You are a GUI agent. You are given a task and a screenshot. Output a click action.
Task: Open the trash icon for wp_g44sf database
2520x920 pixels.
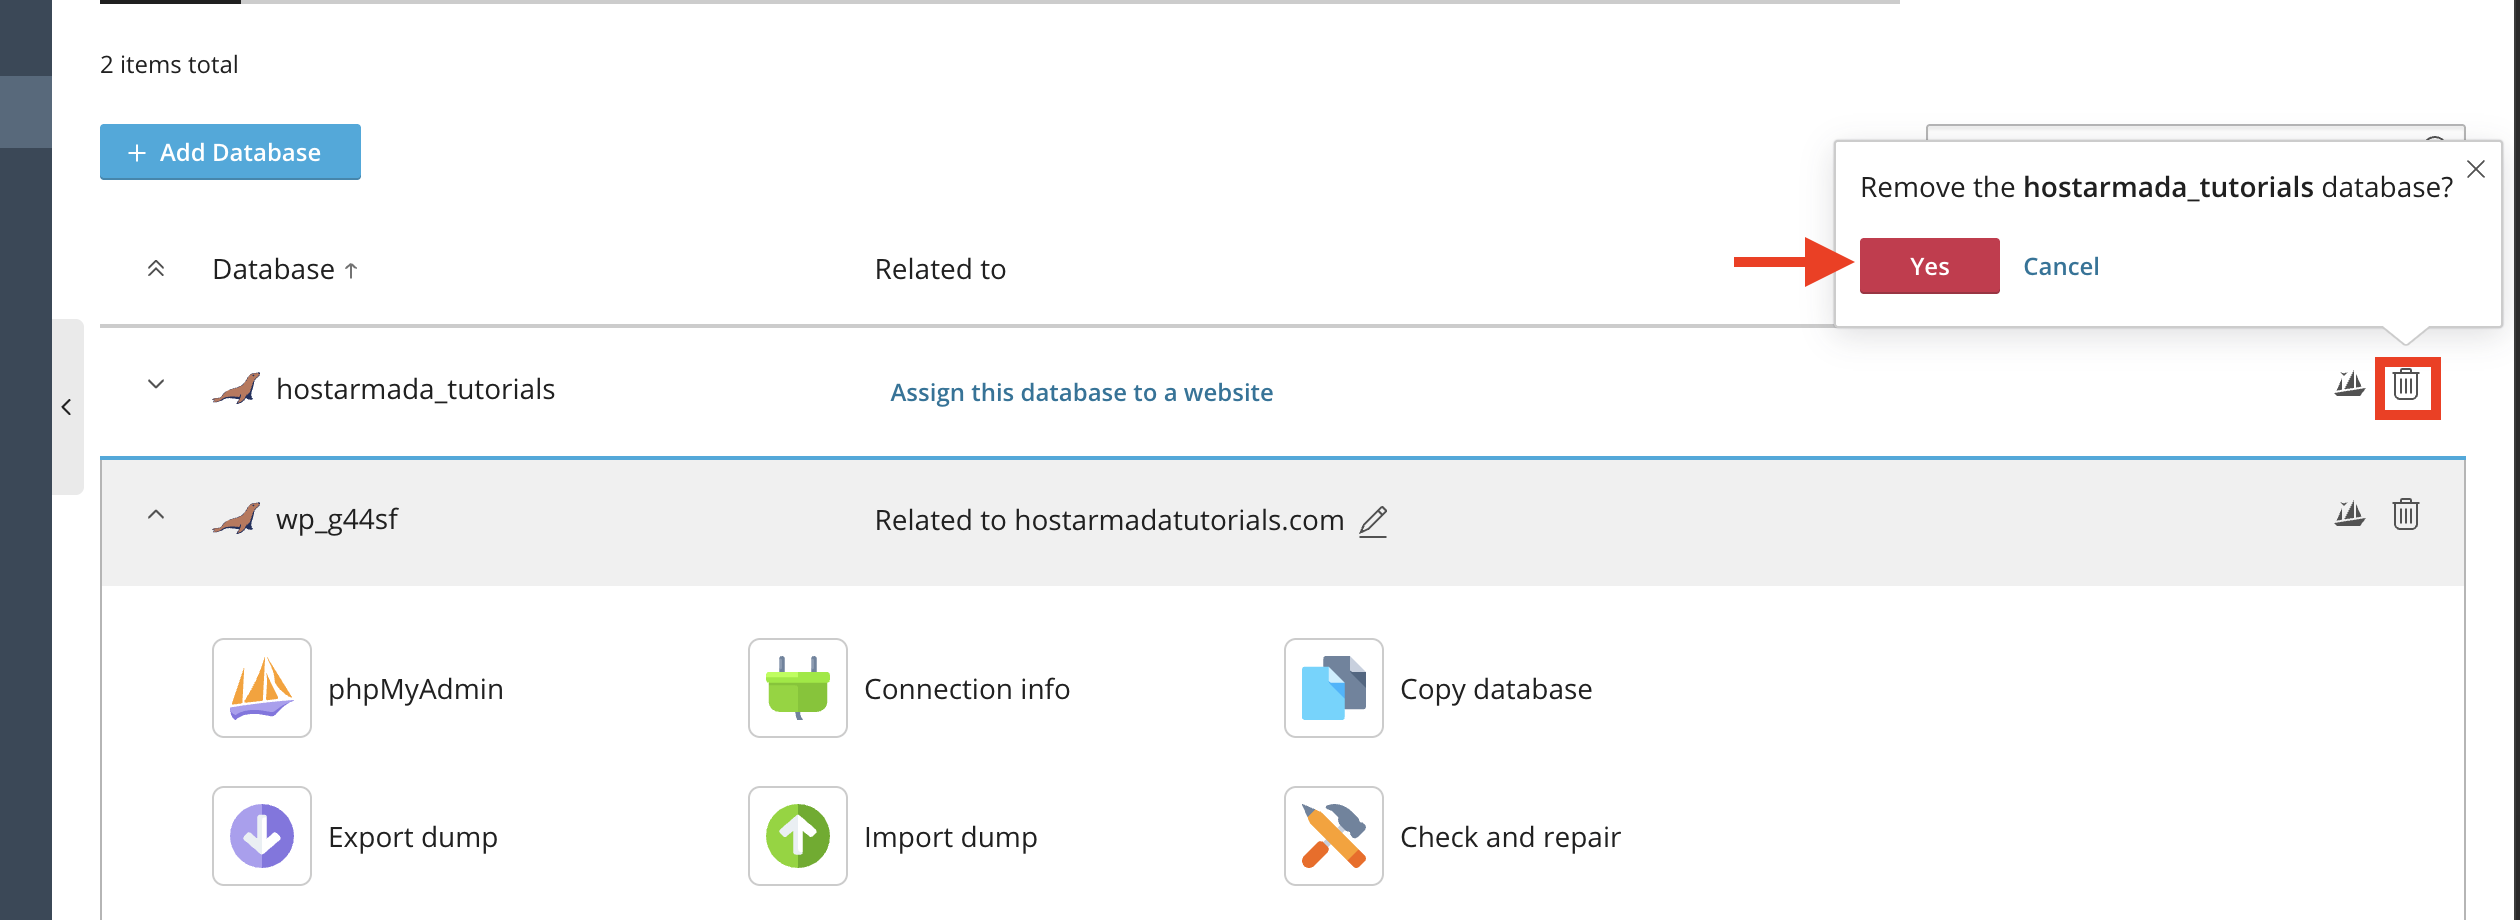(x=2406, y=515)
